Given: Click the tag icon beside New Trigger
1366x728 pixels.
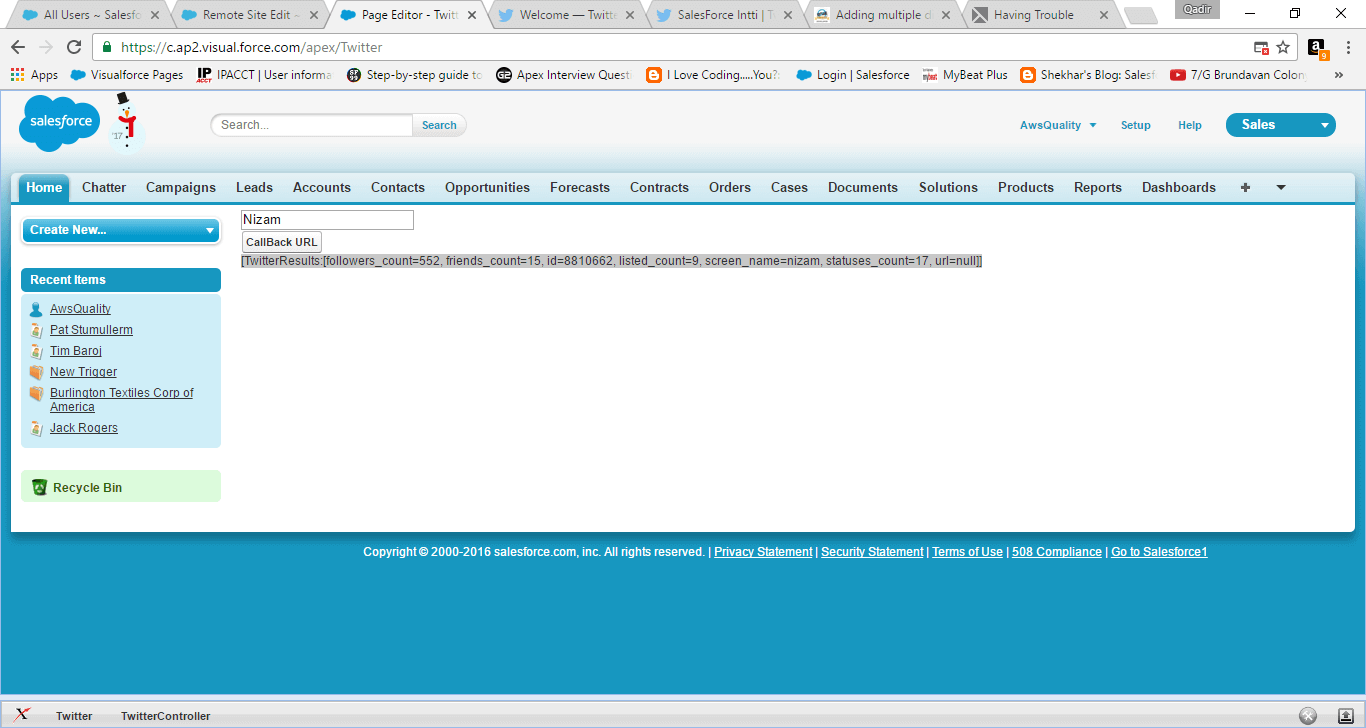Looking at the screenshot, I should (38, 371).
